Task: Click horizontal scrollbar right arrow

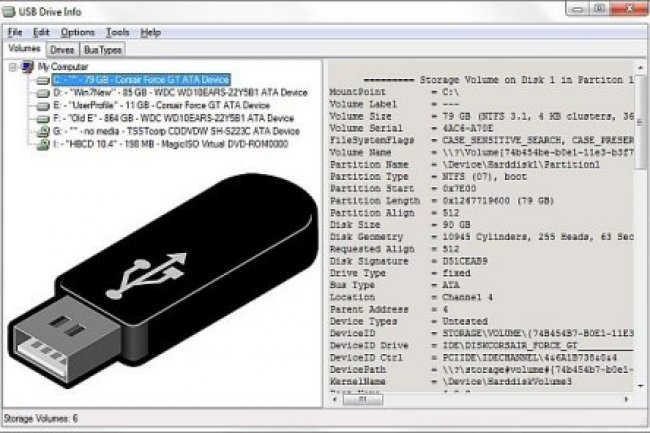Action: [626, 399]
